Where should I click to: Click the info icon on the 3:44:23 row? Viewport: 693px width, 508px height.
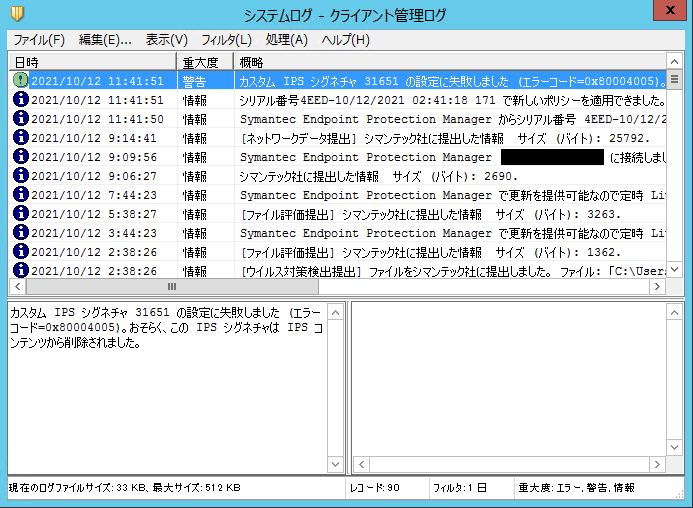20,233
